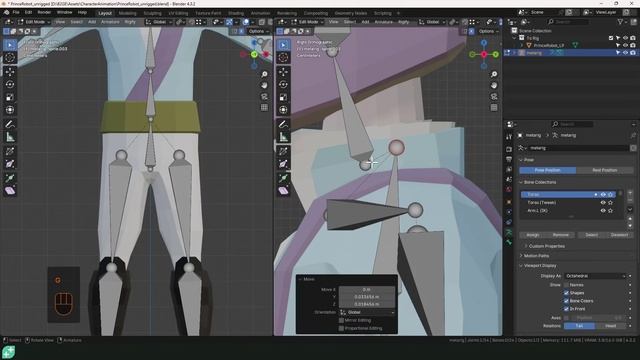Toggle camera view icon in right viewport
Screen dimensions: 640x360
494,97
